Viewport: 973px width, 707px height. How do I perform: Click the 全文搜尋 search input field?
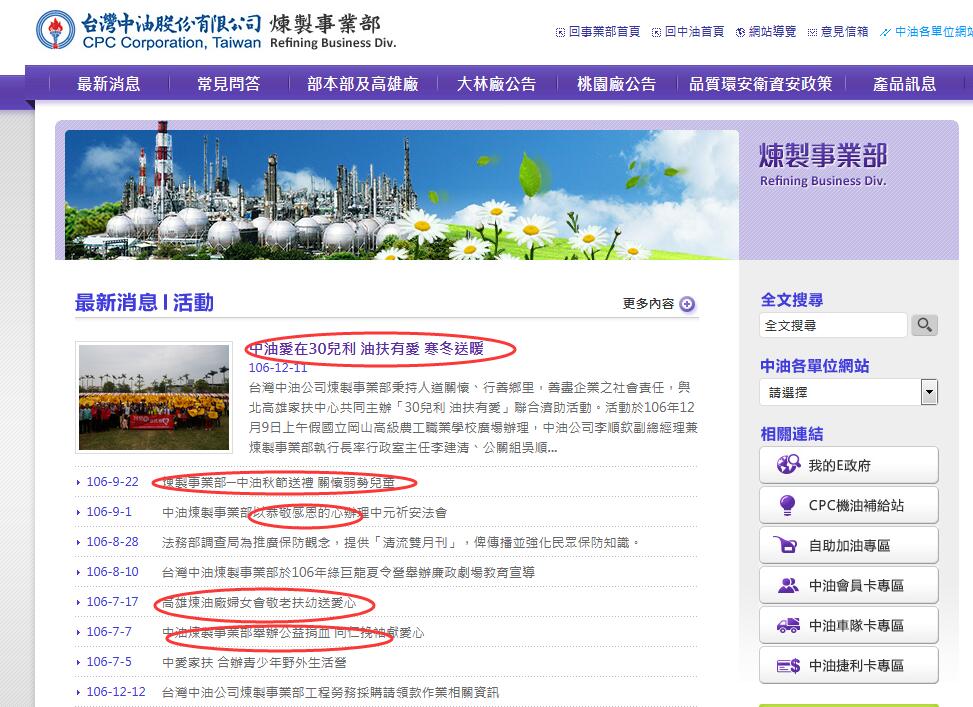pyautogui.click(x=833, y=325)
